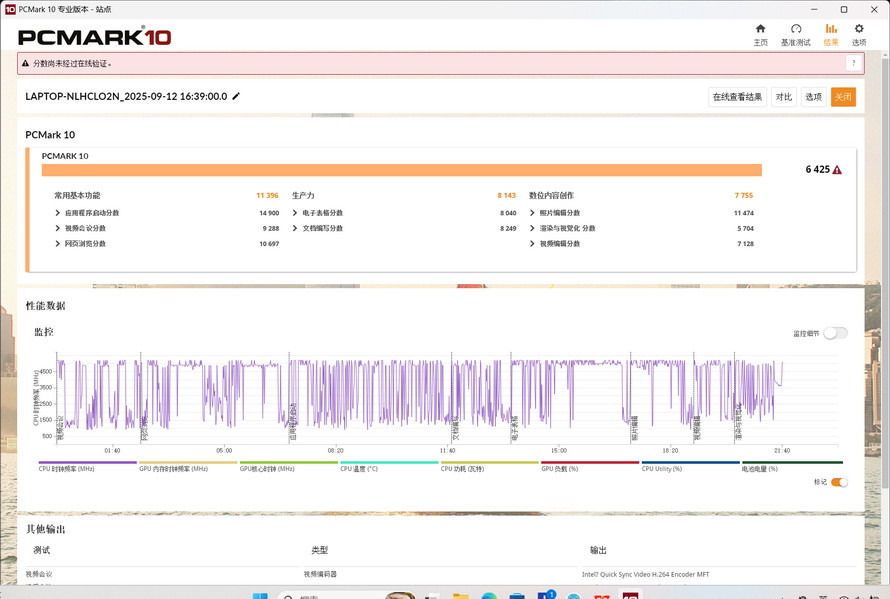
Task: Switch to the 结果 results tab
Action: pos(830,34)
